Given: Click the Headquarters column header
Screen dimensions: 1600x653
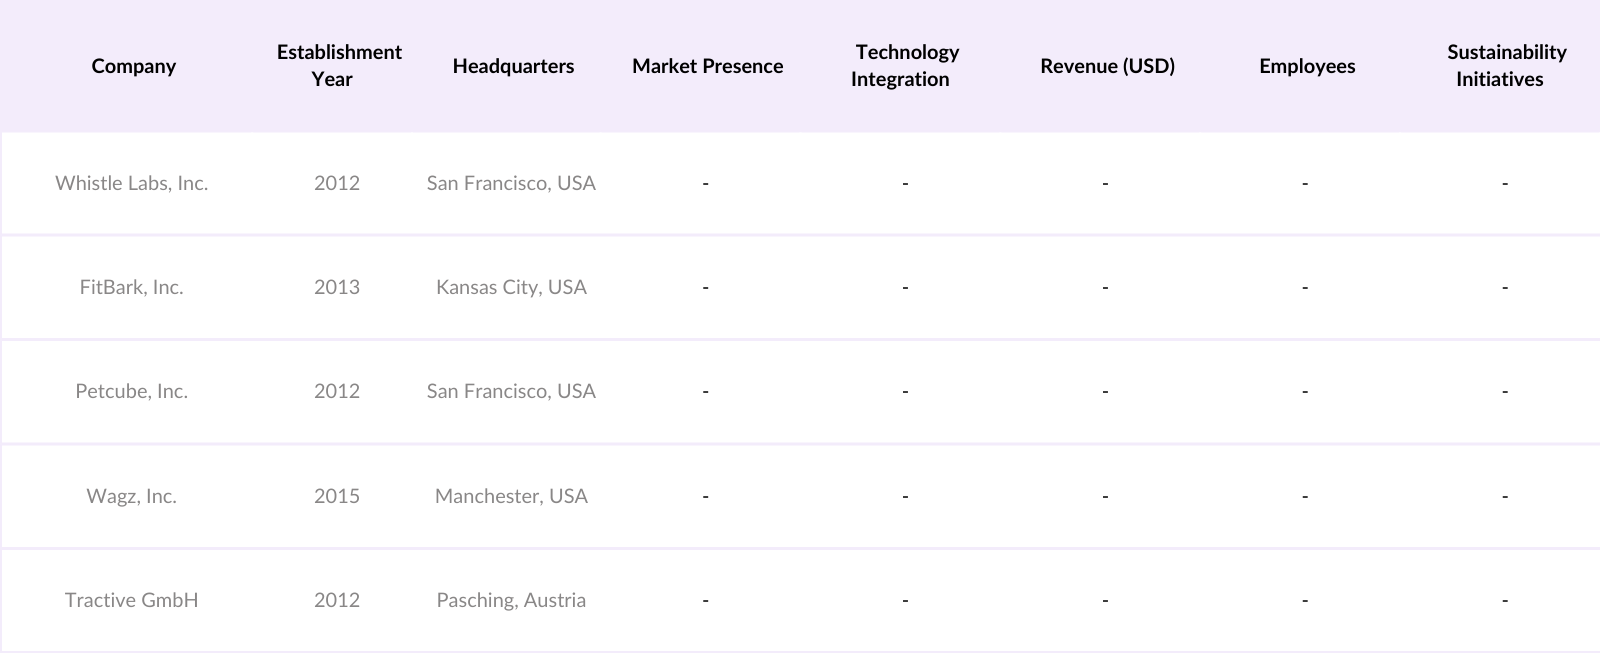Looking at the screenshot, I should point(513,66).
